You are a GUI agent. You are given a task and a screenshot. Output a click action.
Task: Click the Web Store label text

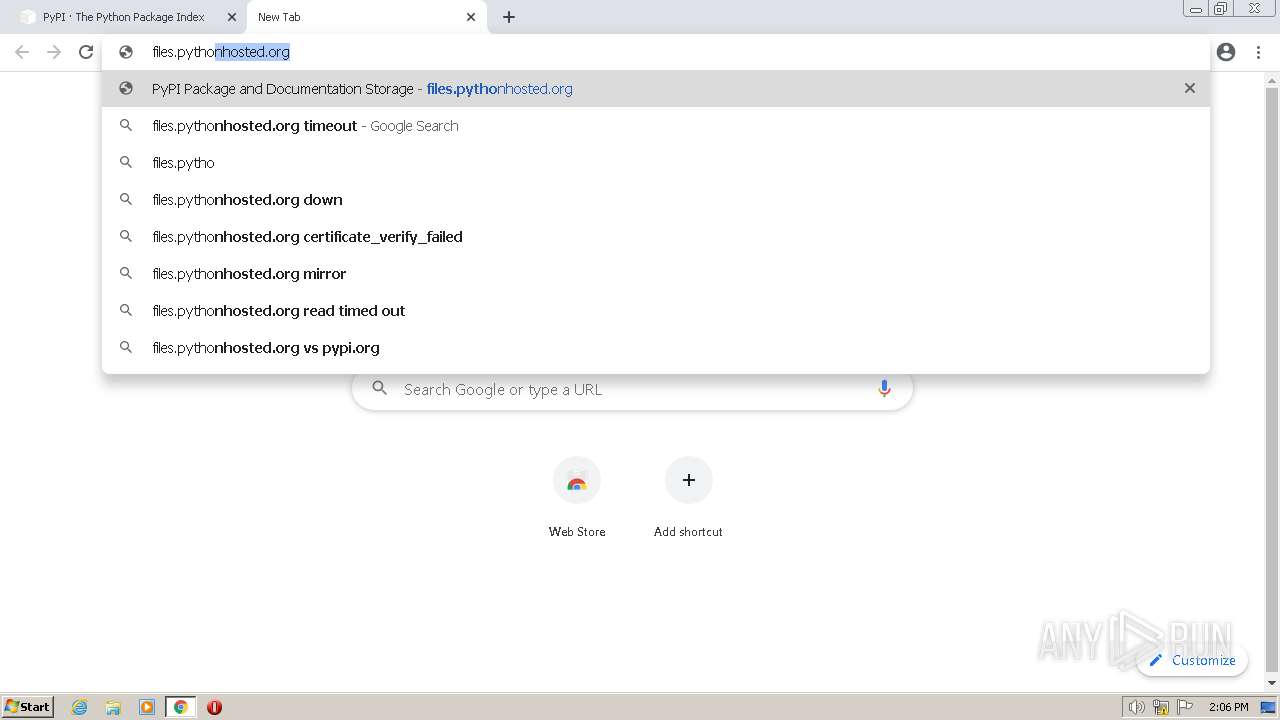coord(577,532)
